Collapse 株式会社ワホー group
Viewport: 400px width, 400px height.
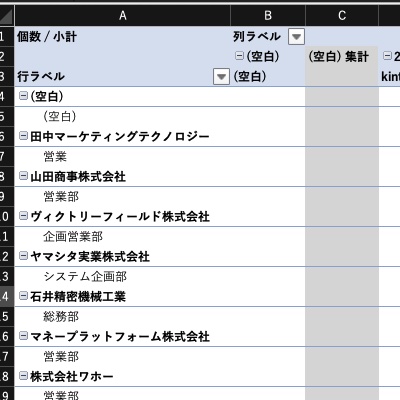click(23, 376)
